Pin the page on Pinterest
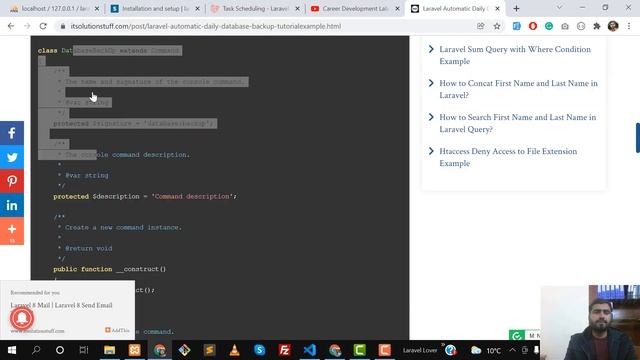Image resolution: width=640 pixels, height=360 pixels. 12,181
